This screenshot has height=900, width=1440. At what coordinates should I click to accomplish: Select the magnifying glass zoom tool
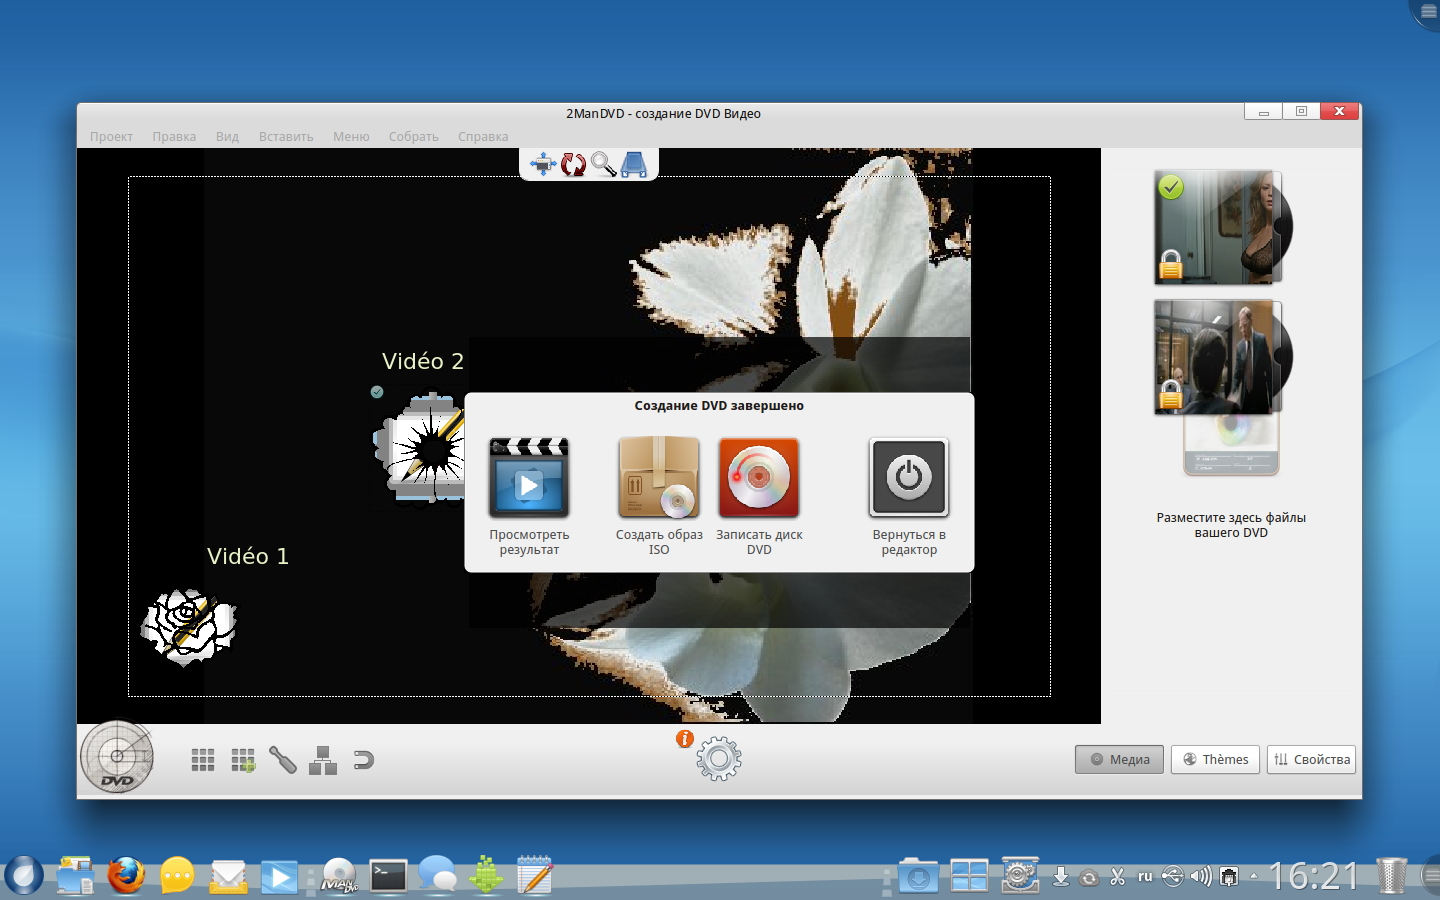(x=603, y=164)
